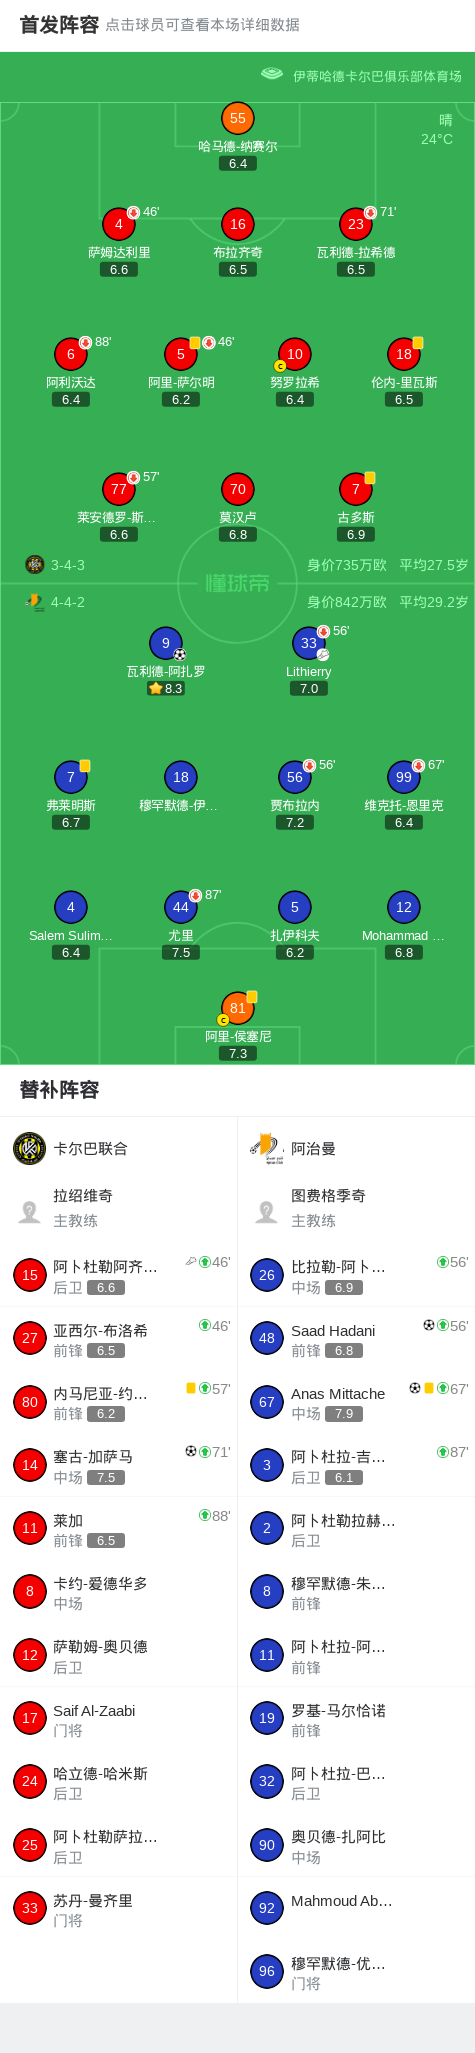Select number 10 努罗拉希 captain icon
The height and width of the screenshot is (2053, 475).
pyautogui.click(x=295, y=354)
